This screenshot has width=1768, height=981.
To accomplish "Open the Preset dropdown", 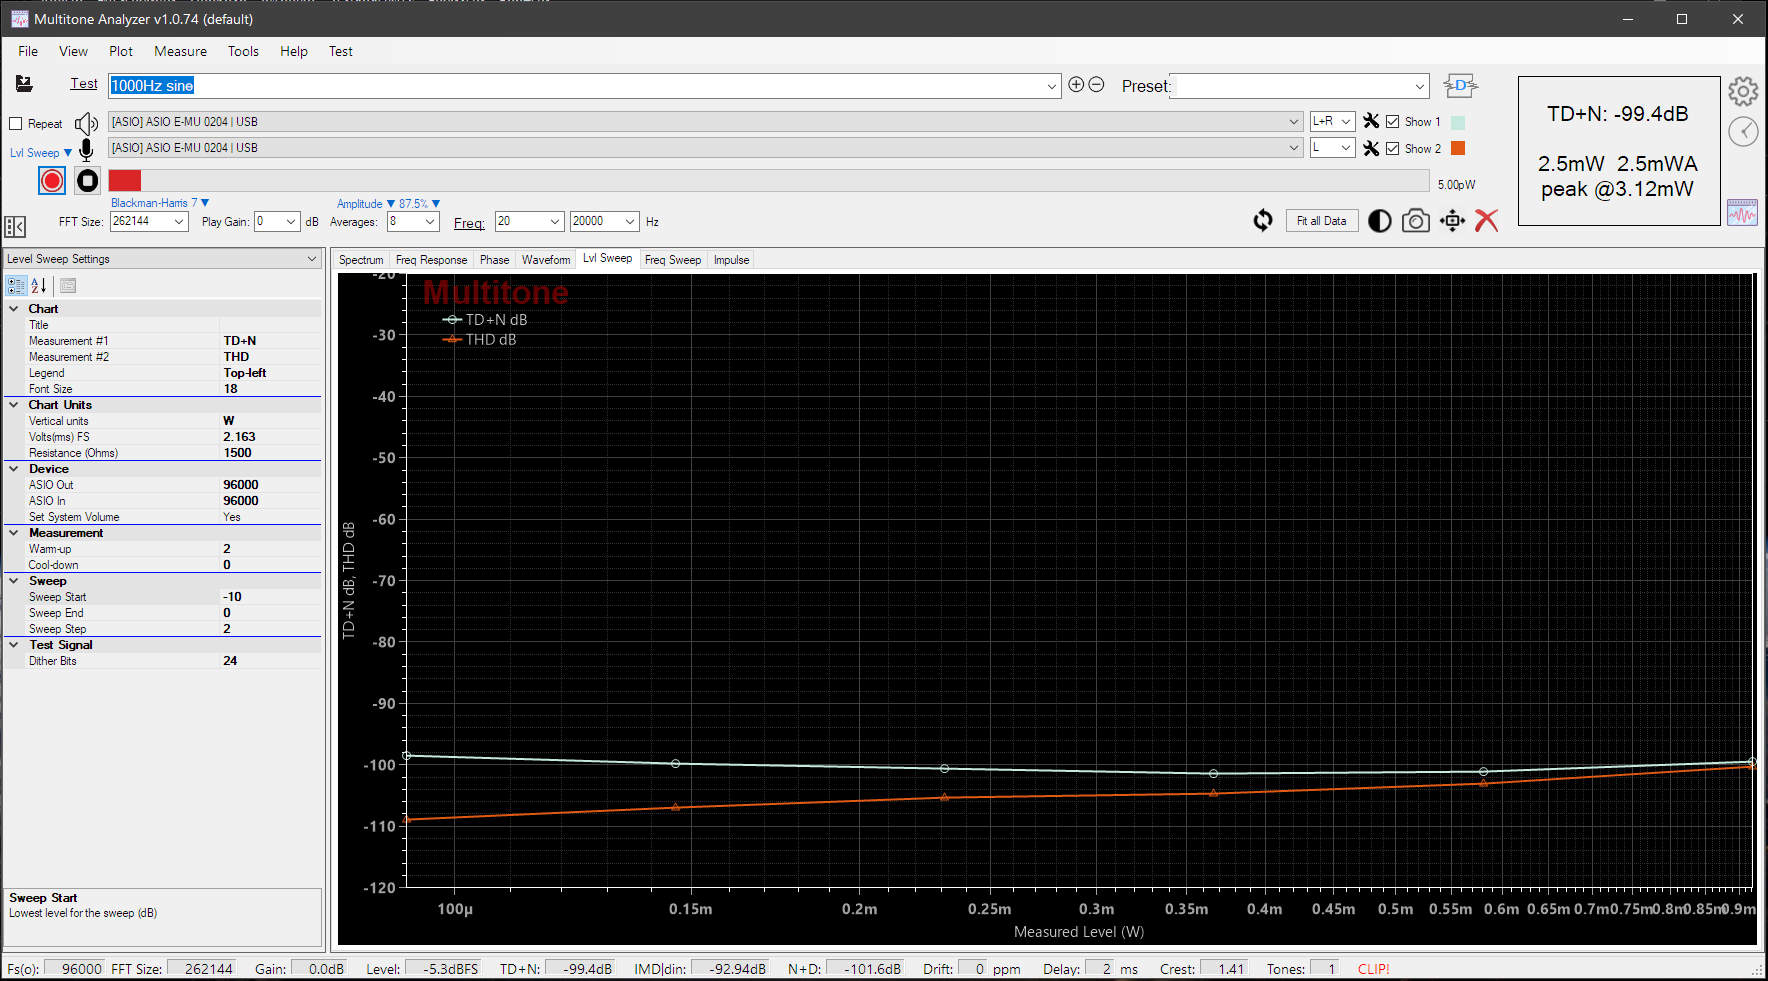I will tap(1420, 86).
